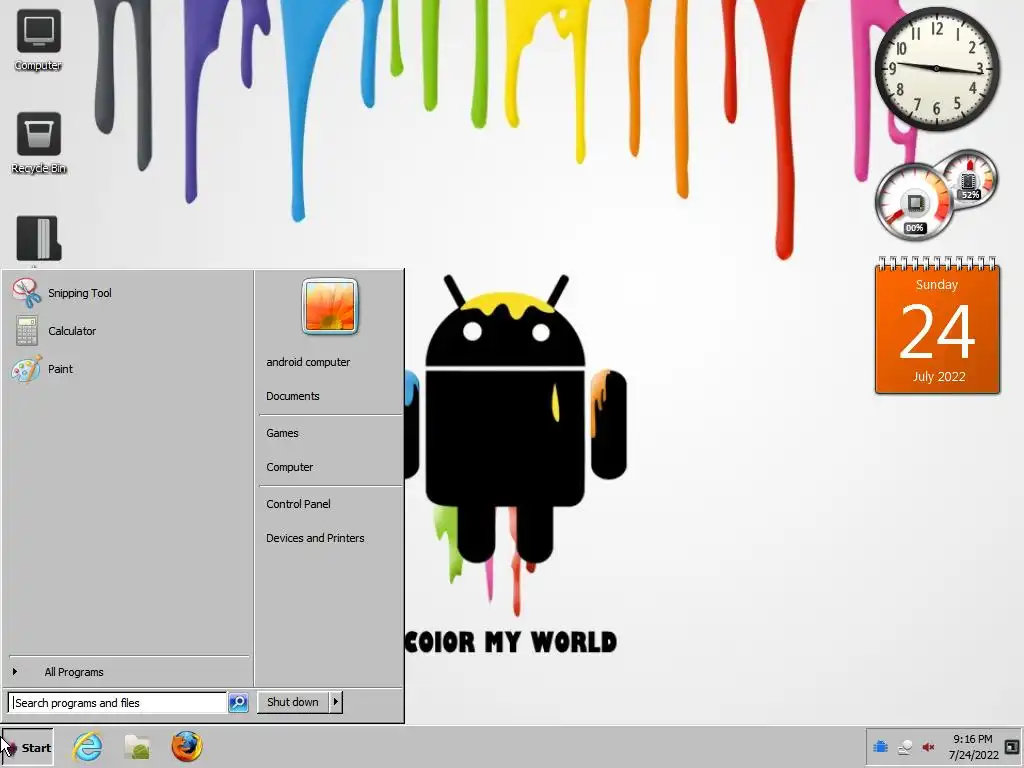1024x768 pixels.
Task: Open the file explorer folder taskbar icon
Action: coord(137,747)
